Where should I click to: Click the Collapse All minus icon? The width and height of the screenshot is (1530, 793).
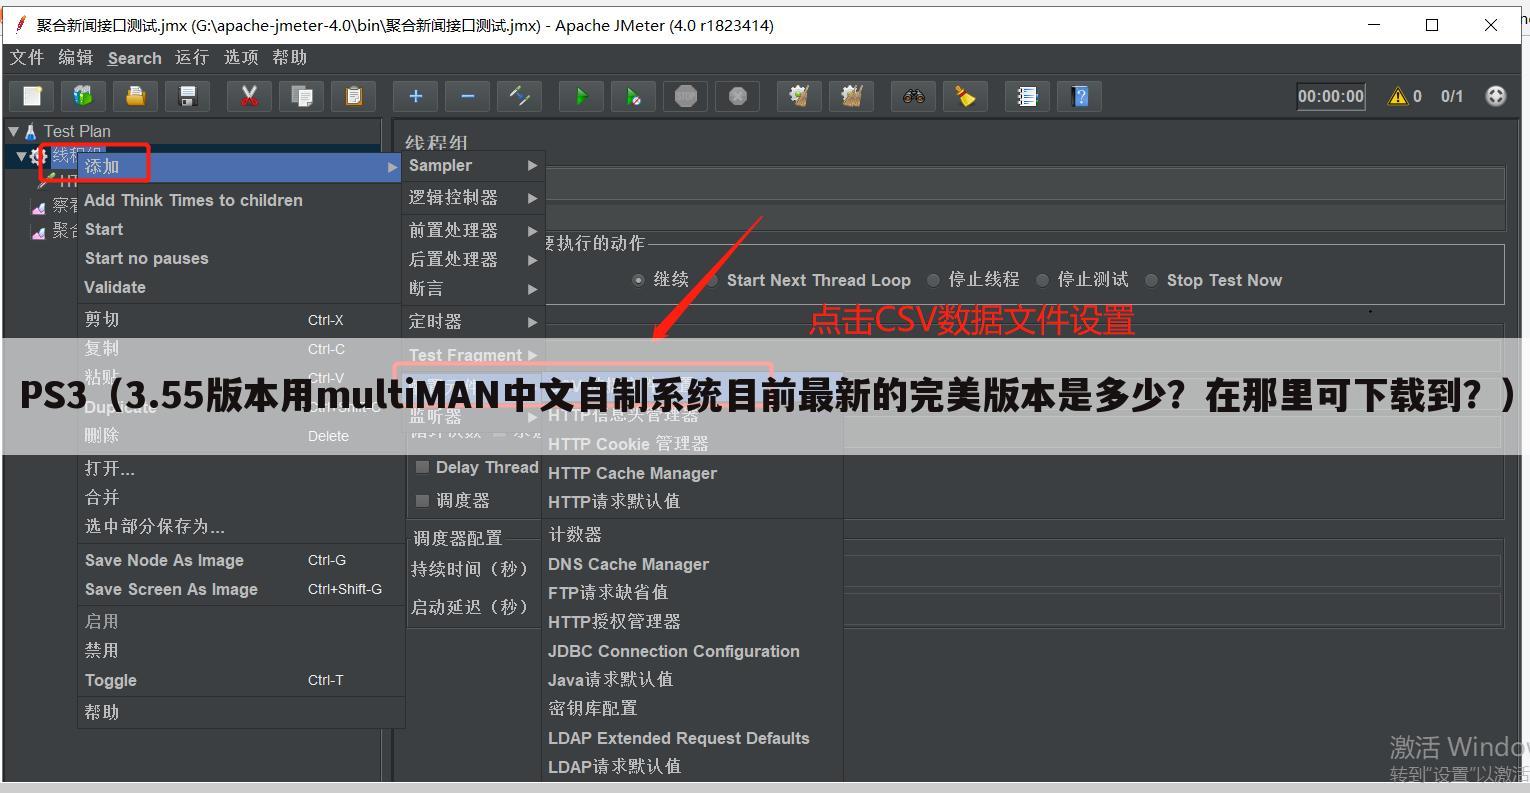click(x=467, y=96)
